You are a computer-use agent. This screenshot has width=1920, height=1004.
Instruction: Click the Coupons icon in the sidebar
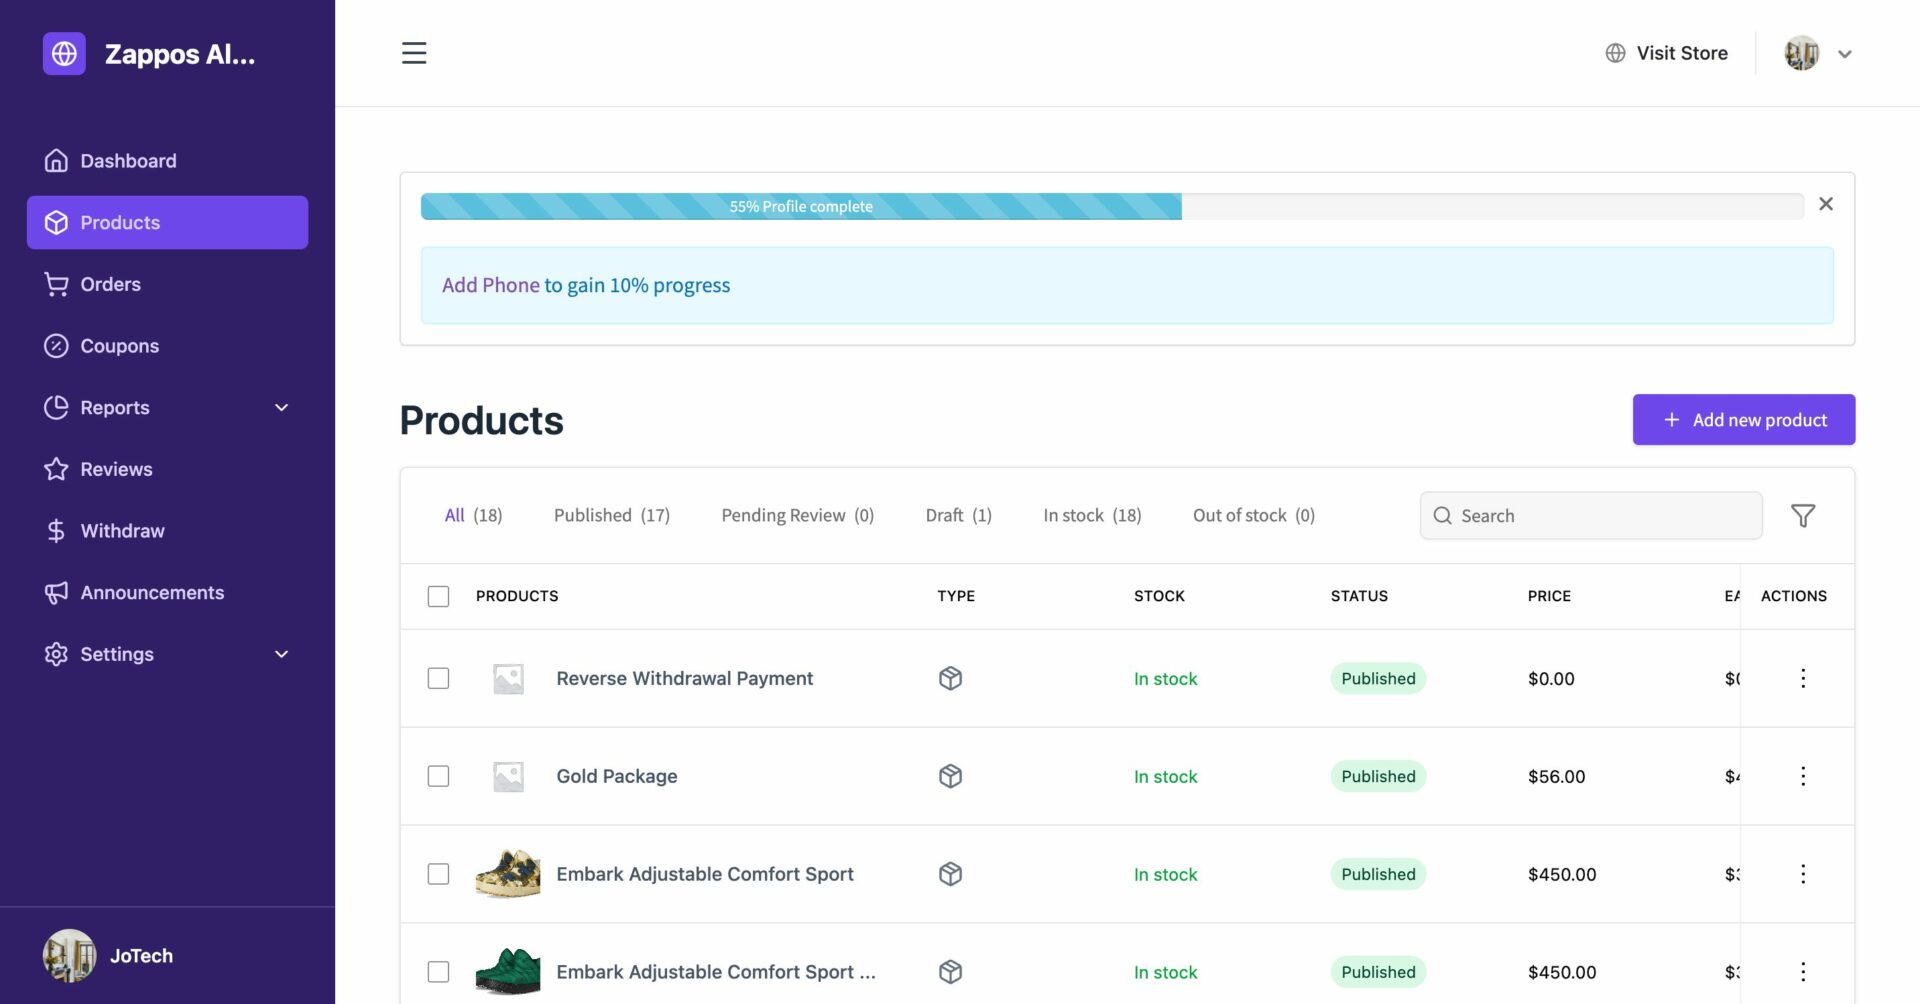tap(57, 345)
